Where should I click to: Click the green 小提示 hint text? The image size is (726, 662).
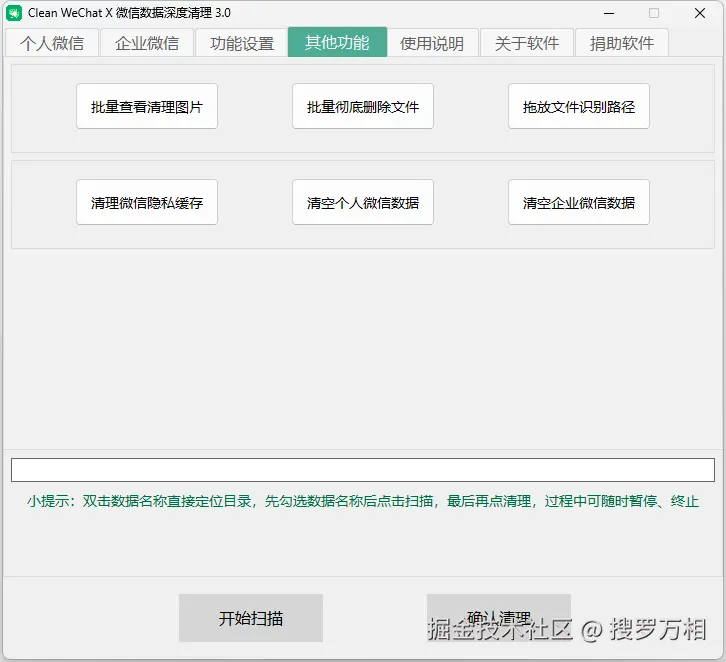363,501
